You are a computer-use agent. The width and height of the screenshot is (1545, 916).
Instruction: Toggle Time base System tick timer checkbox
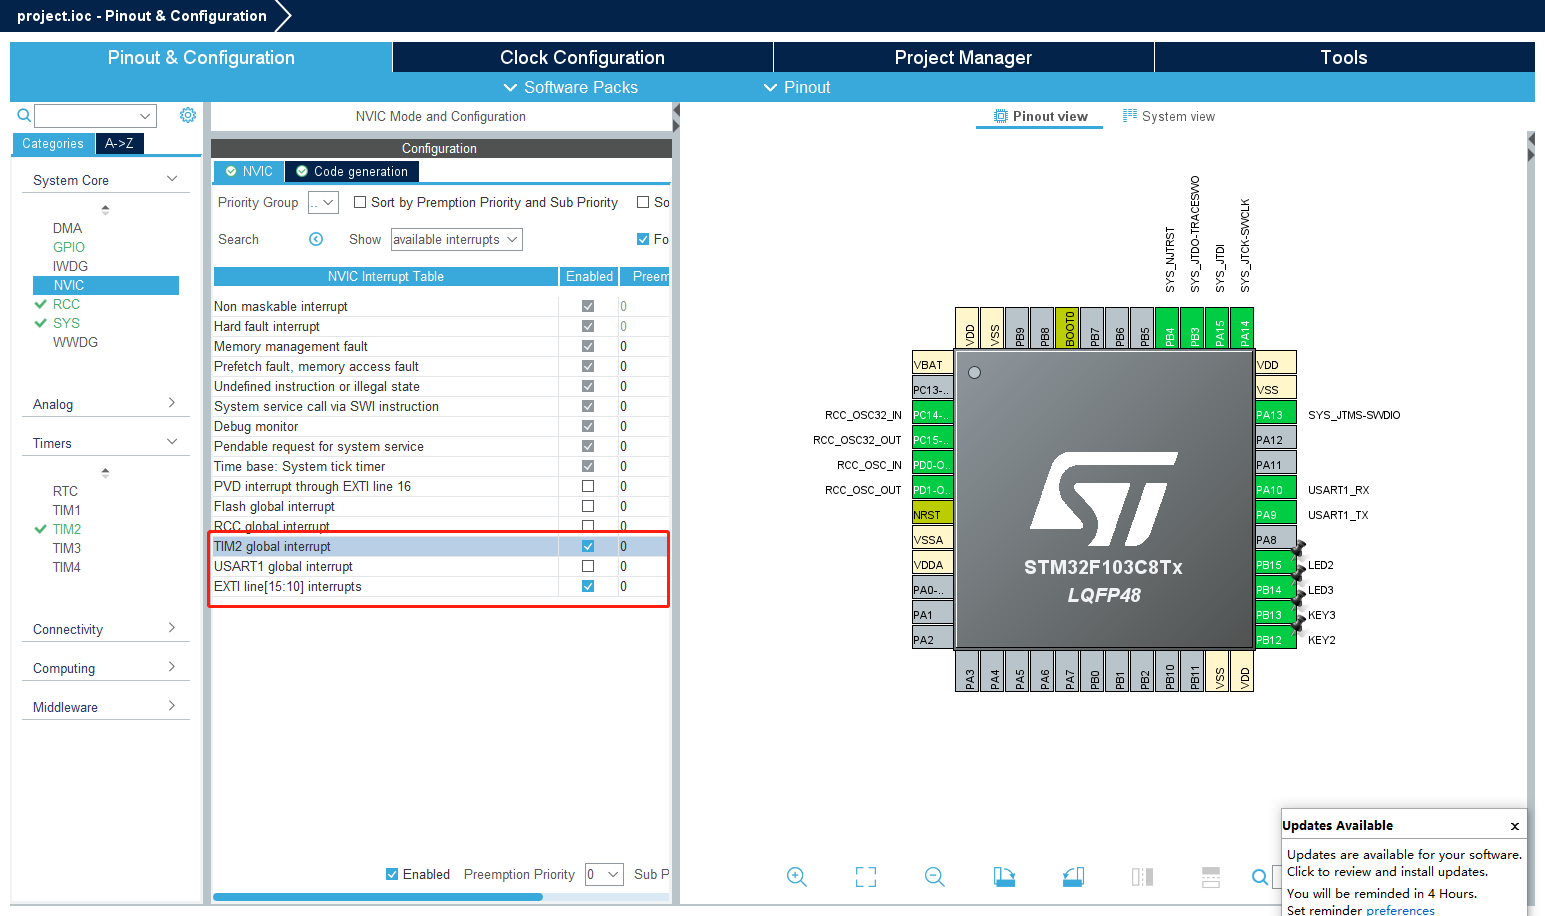tap(588, 466)
